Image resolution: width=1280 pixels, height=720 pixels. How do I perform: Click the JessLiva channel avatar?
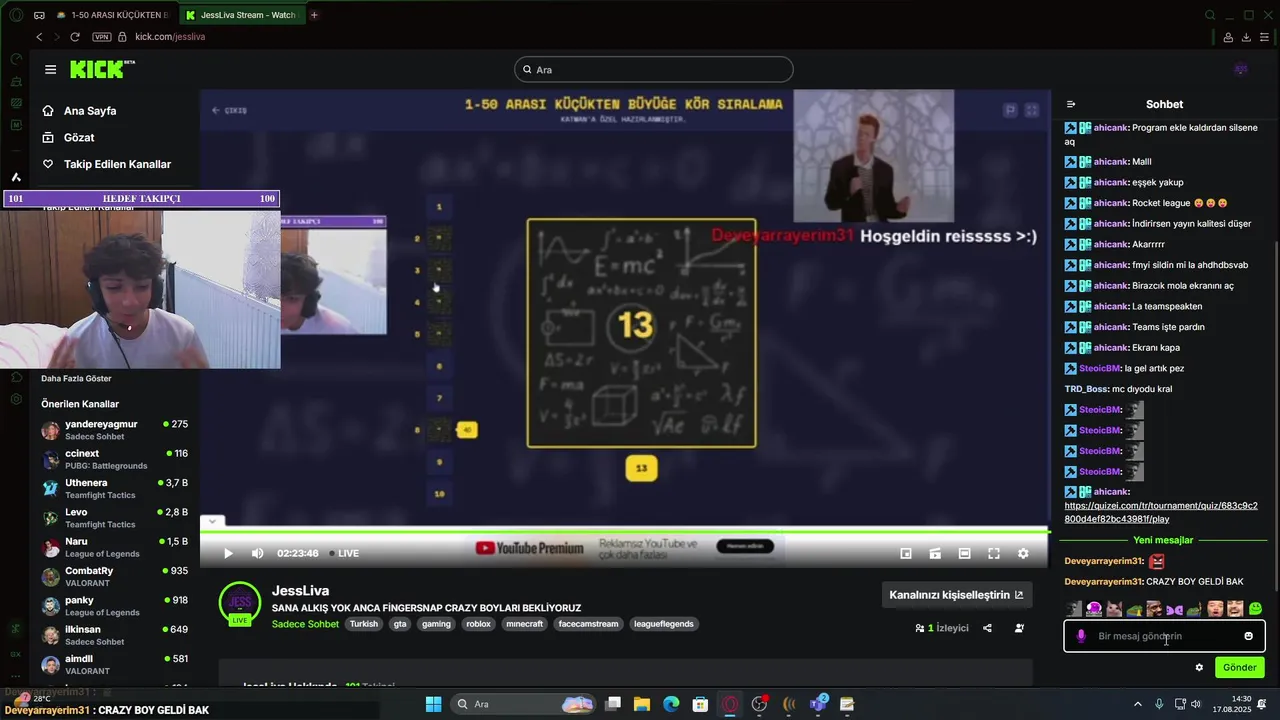point(240,603)
